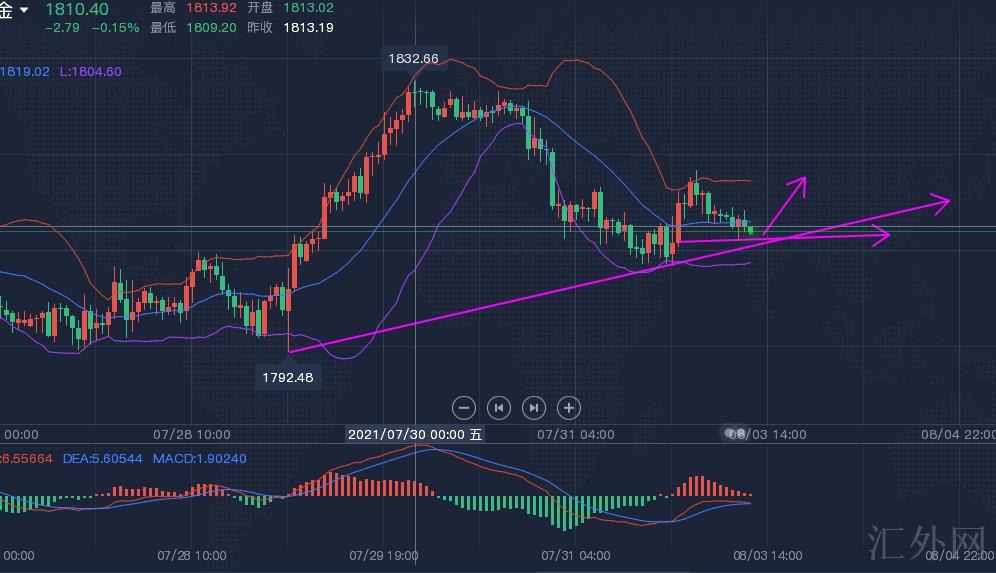Select the 1792.48 low price label
Image resolution: width=996 pixels, height=573 pixels.
[x=288, y=378]
